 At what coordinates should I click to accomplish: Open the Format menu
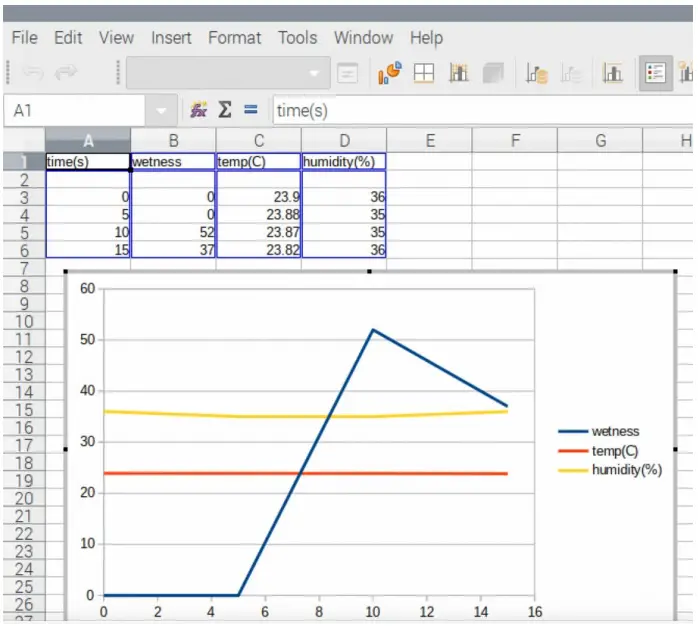click(235, 38)
